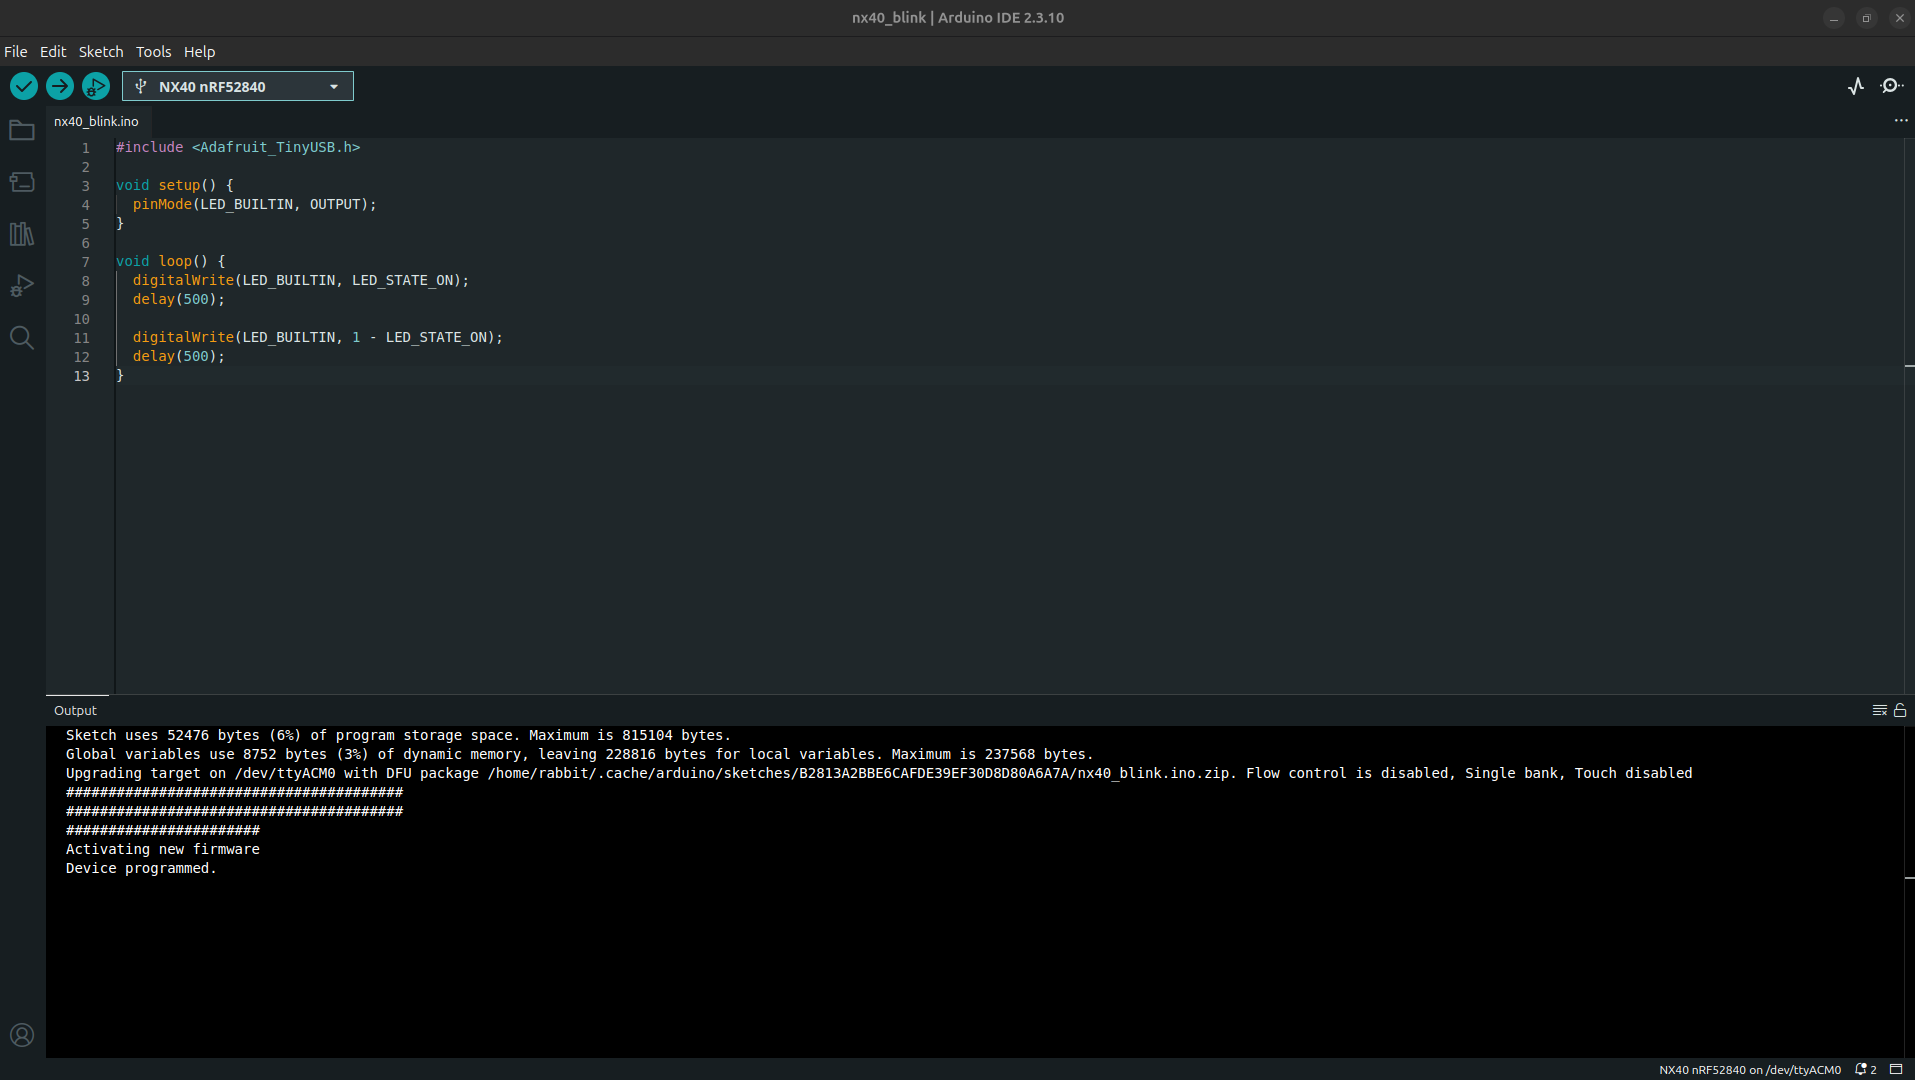Open the Sketchbook folder panel

pyautogui.click(x=22, y=130)
